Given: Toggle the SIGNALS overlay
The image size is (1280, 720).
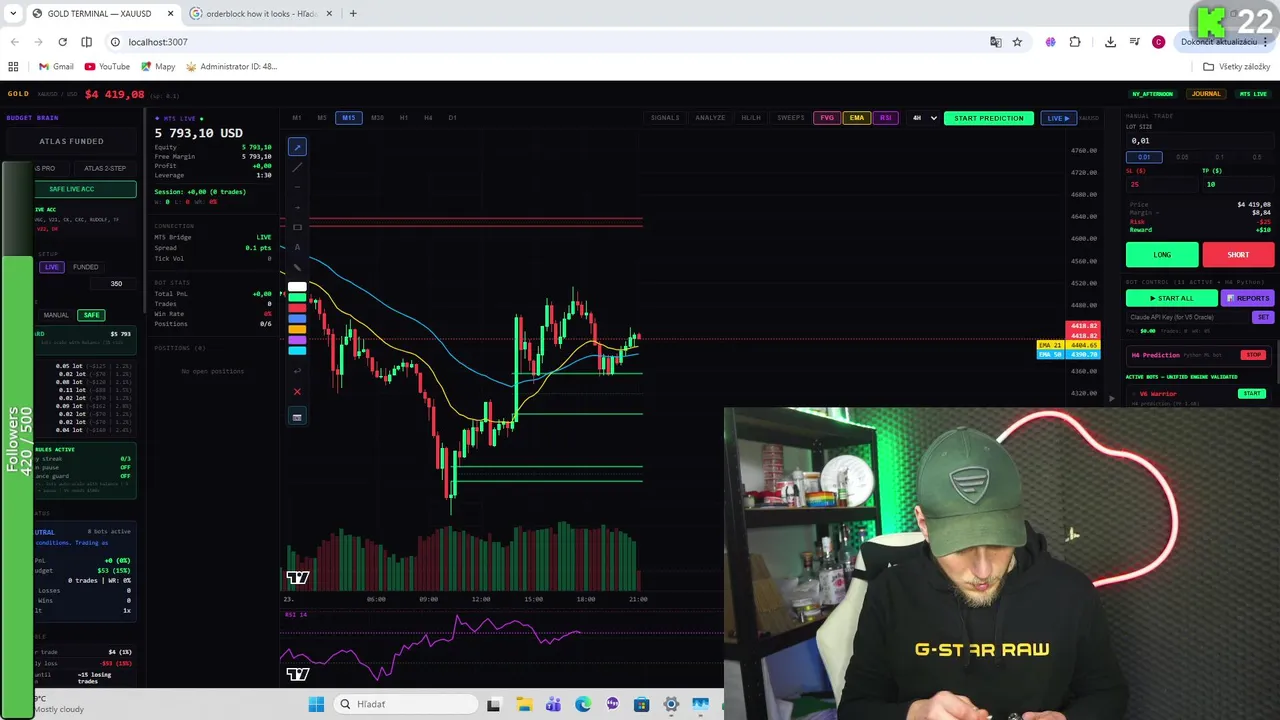Looking at the screenshot, I should (665, 118).
